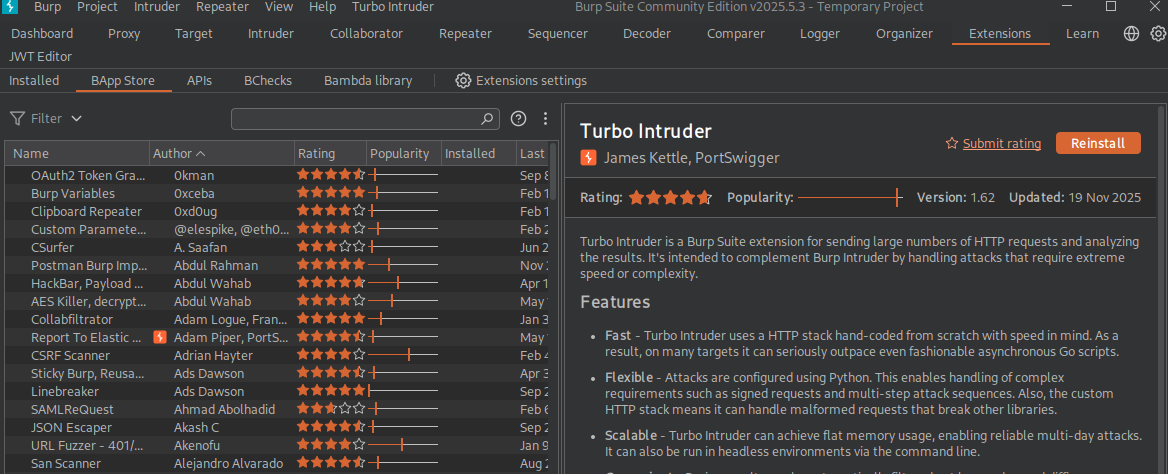Expand the Filter dropdown
The width and height of the screenshot is (1168, 474).
click(x=45, y=118)
